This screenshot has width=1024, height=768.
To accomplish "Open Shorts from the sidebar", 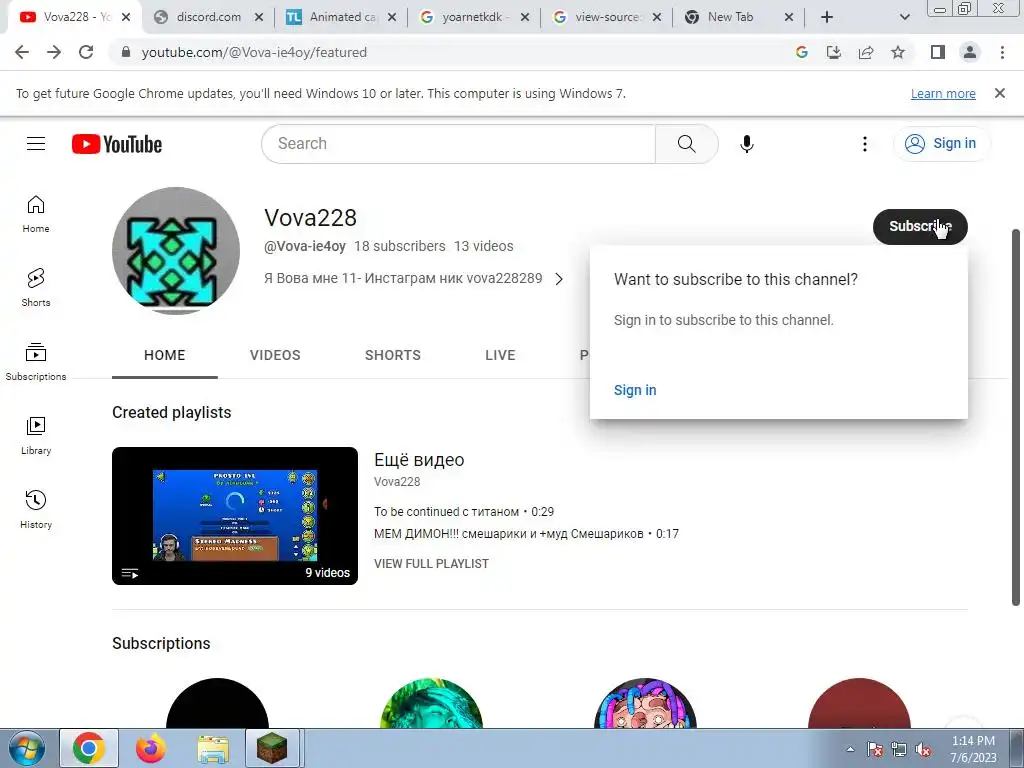I will click(x=36, y=287).
